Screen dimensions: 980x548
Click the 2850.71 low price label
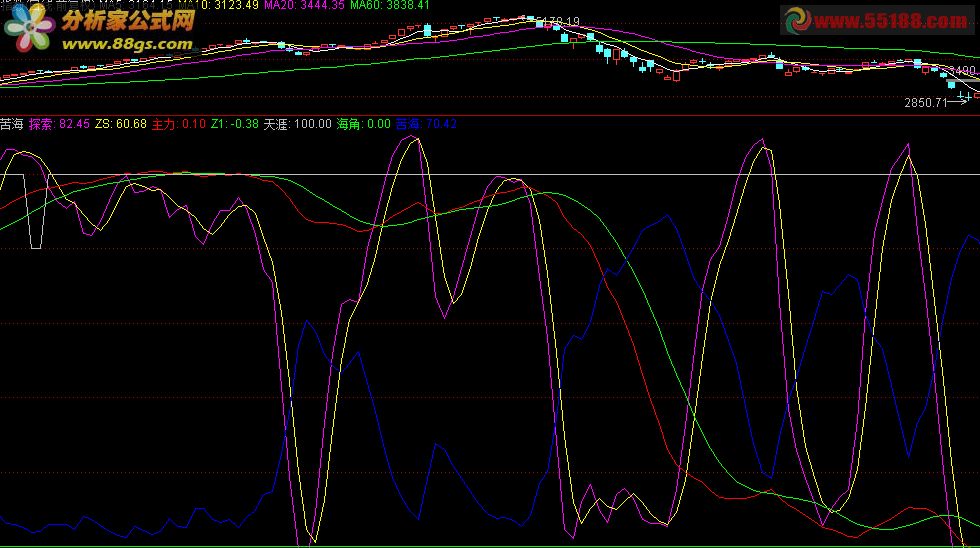[926, 102]
